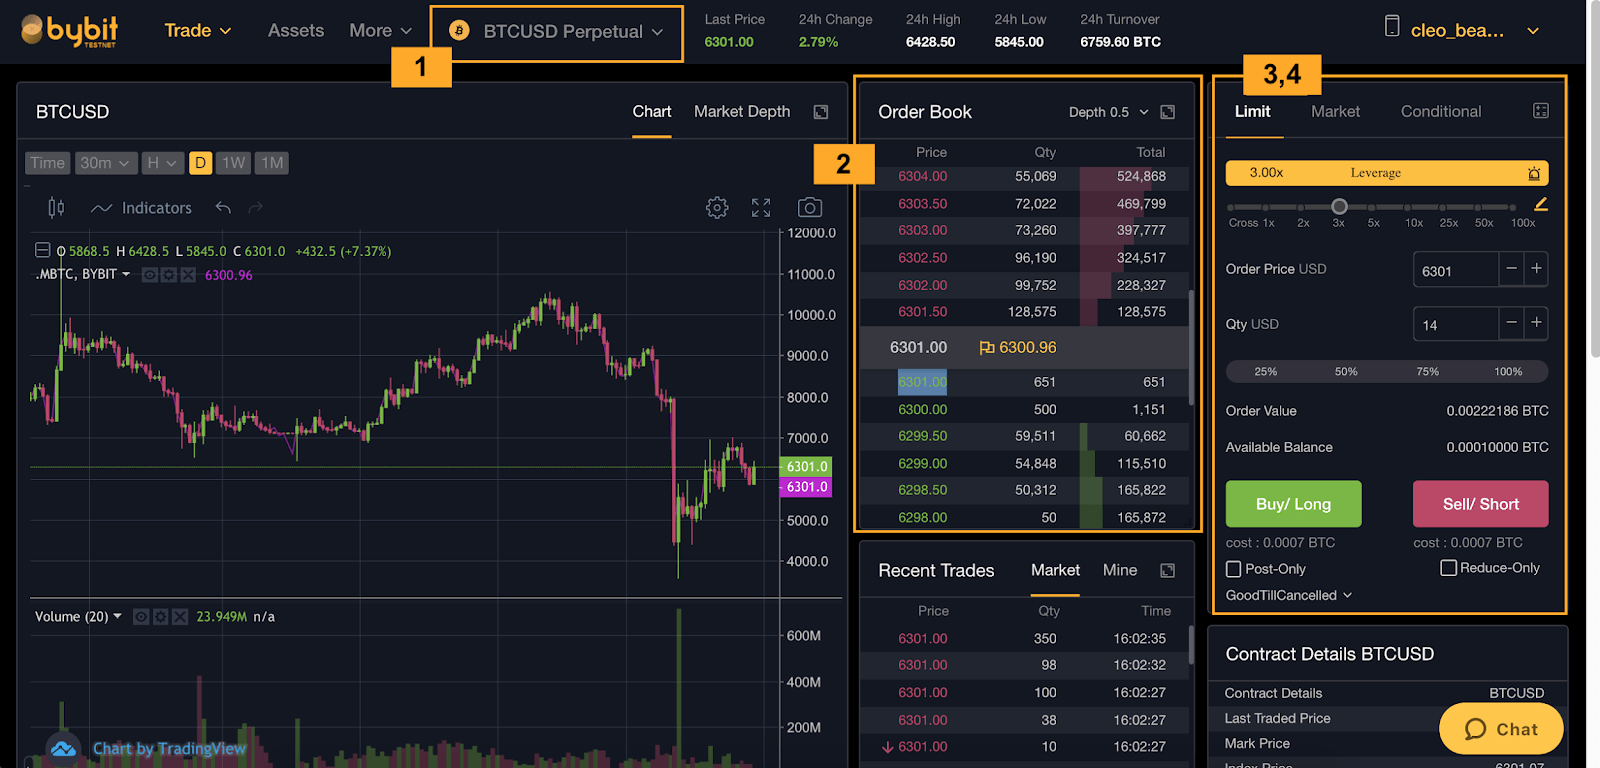Expand the cleo_bea account menu
This screenshot has width=1600, height=768.
coord(1532,31)
